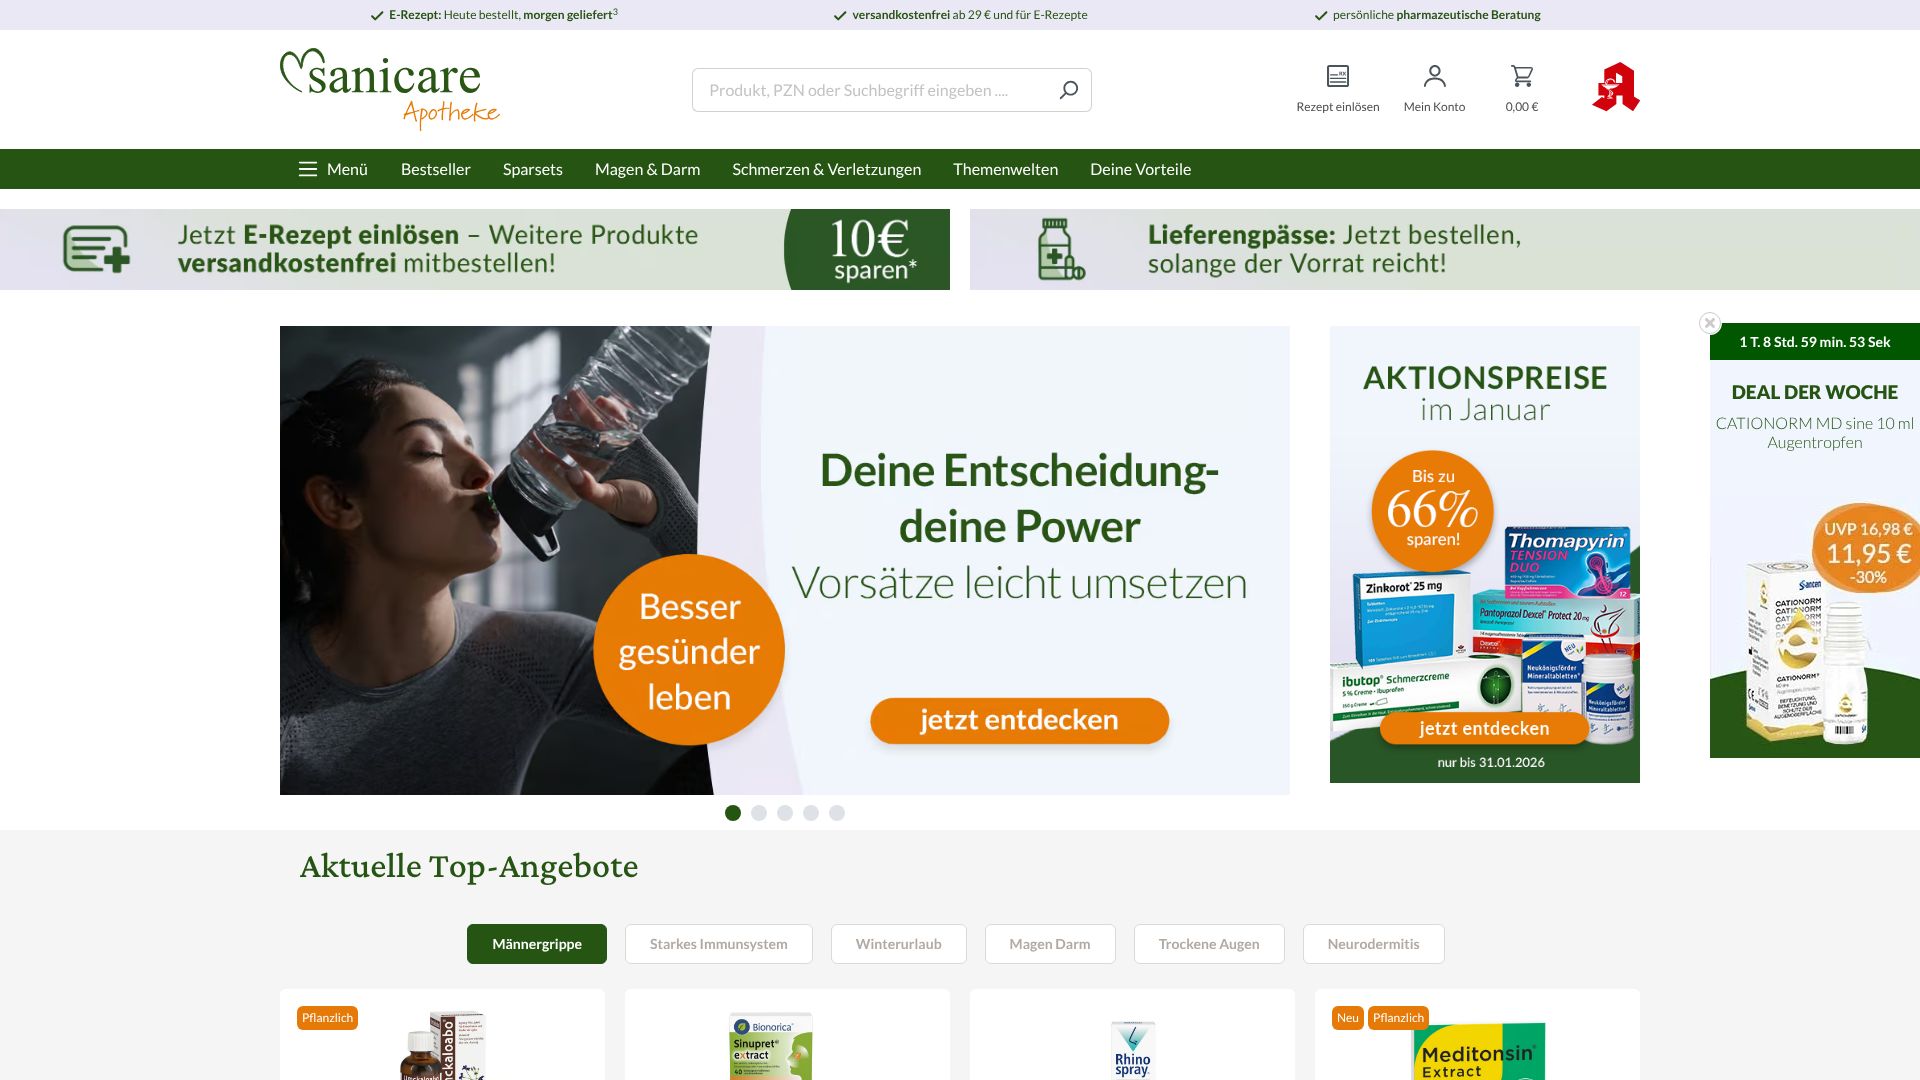1920x1080 pixels.
Task: Open the Sparsets navigation tab
Action: coord(532,169)
